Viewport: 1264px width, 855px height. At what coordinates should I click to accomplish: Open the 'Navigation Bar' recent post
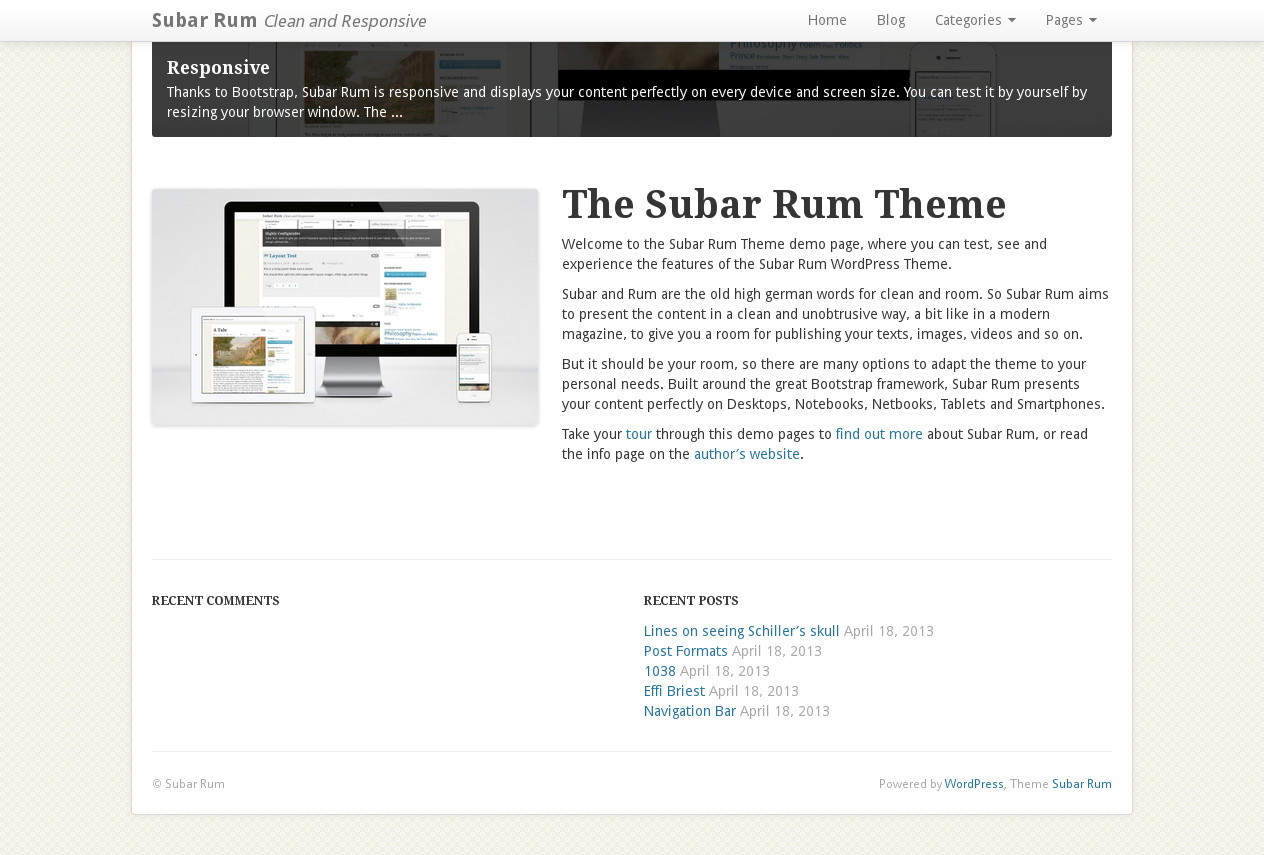click(690, 711)
